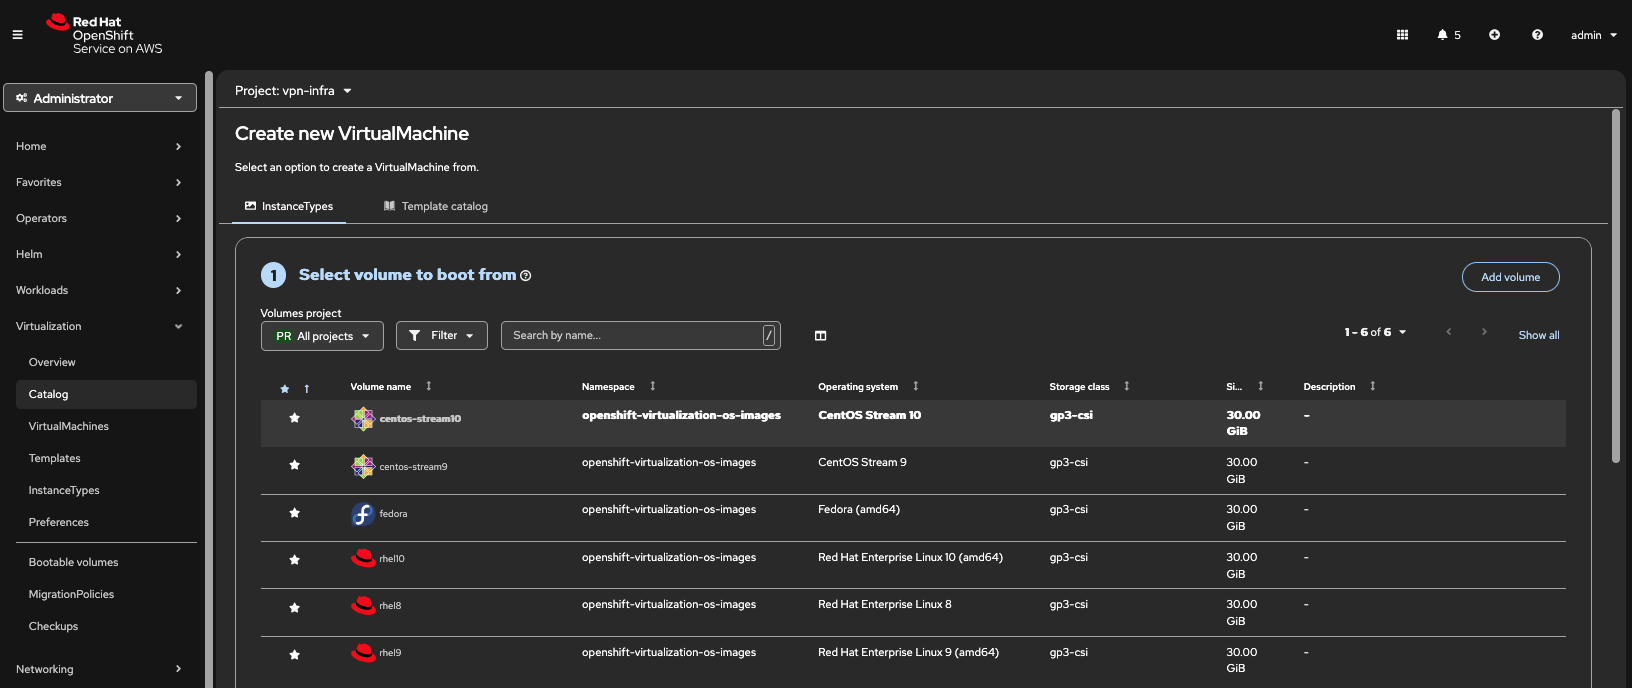Select the Red Hat Enterprise Linux 8 cell
This screenshot has width=1632, height=688.
pos(885,604)
